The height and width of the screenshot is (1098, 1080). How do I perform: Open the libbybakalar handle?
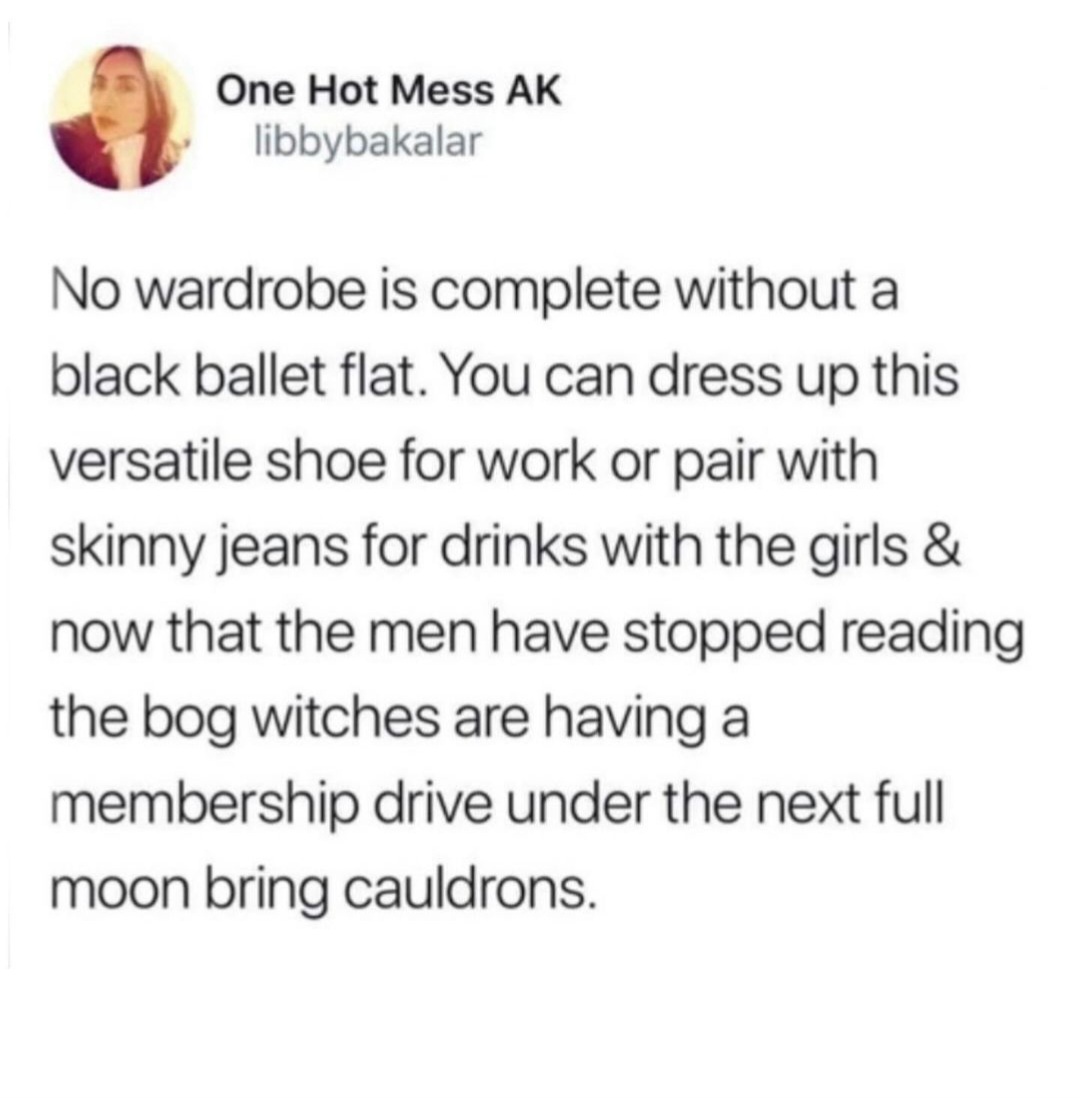[368, 141]
